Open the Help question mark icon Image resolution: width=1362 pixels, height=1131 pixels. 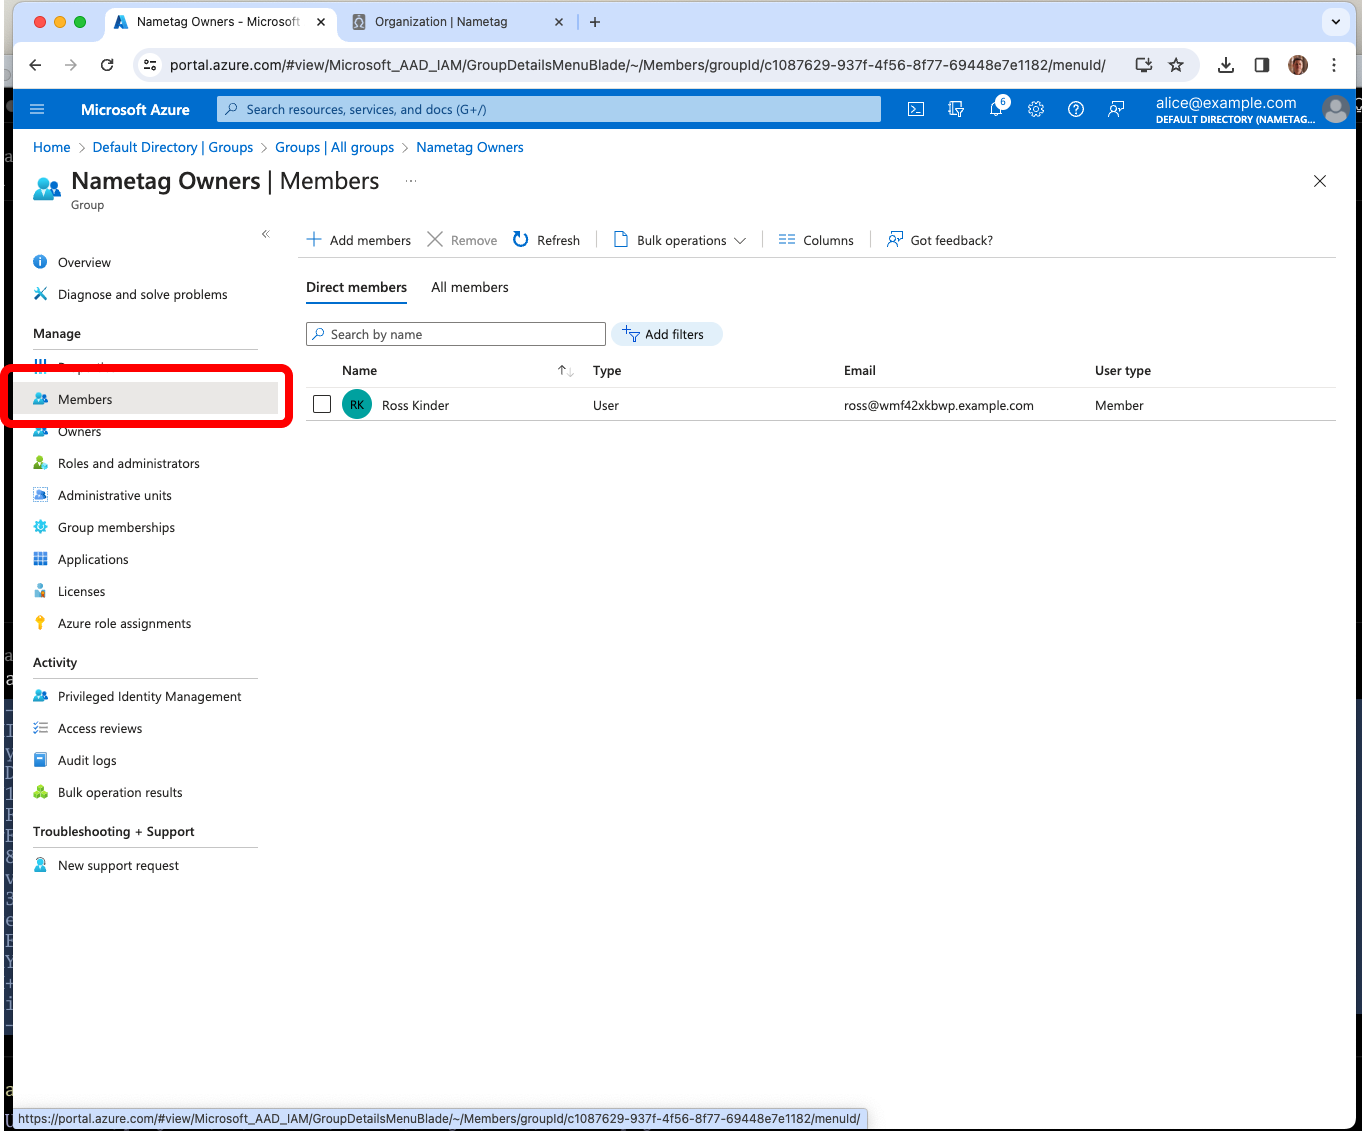pyautogui.click(x=1076, y=110)
